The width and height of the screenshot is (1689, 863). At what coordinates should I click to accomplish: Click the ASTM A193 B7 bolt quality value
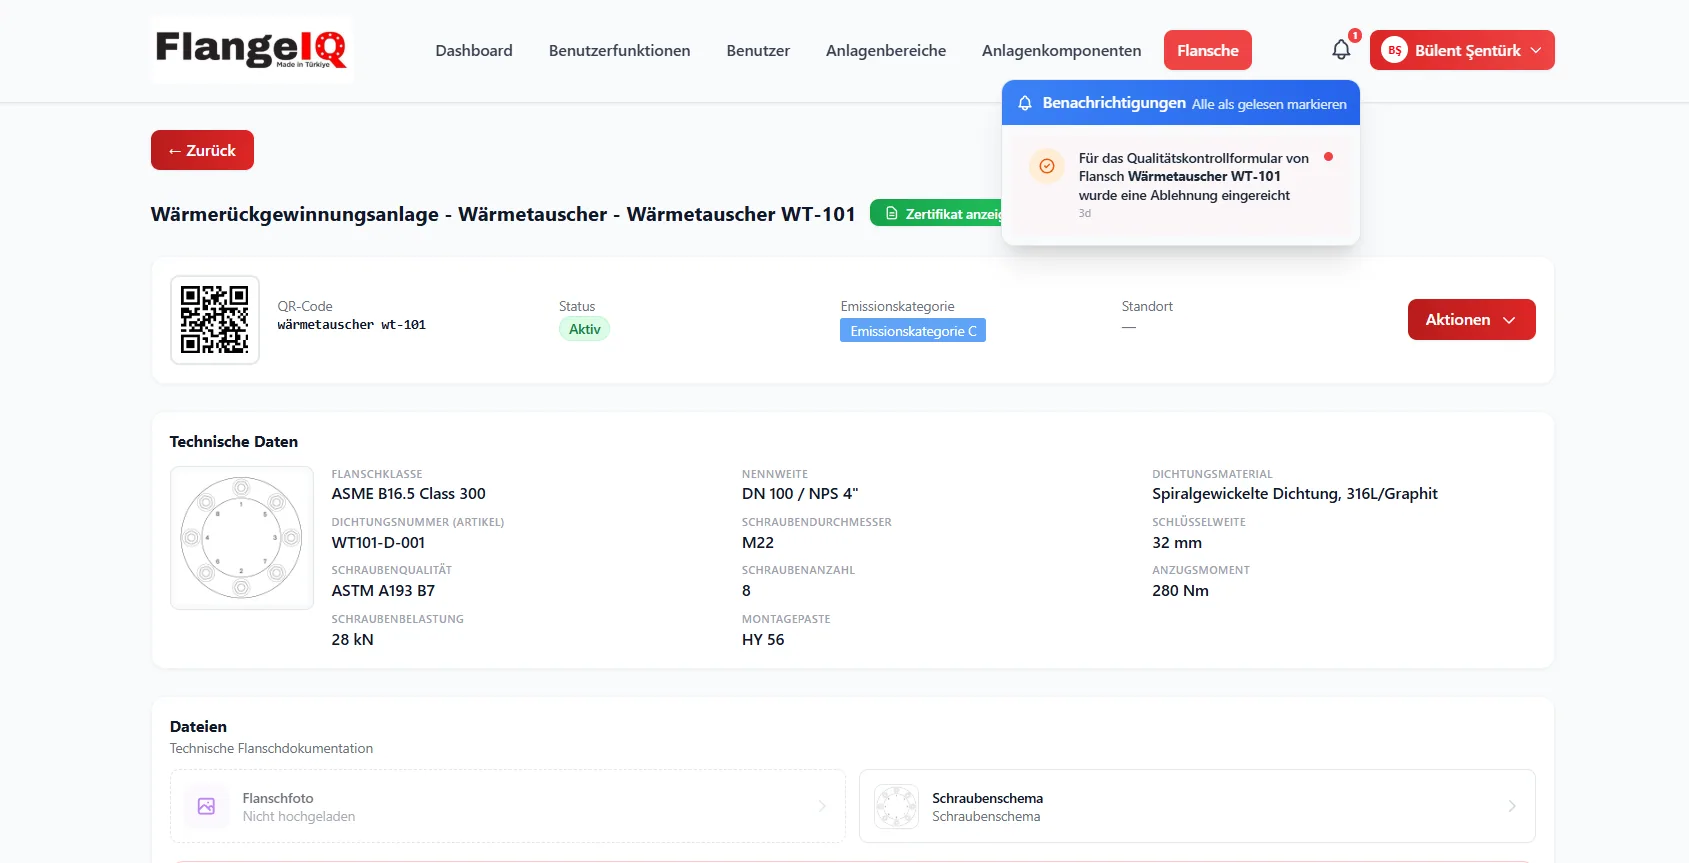pos(383,591)
